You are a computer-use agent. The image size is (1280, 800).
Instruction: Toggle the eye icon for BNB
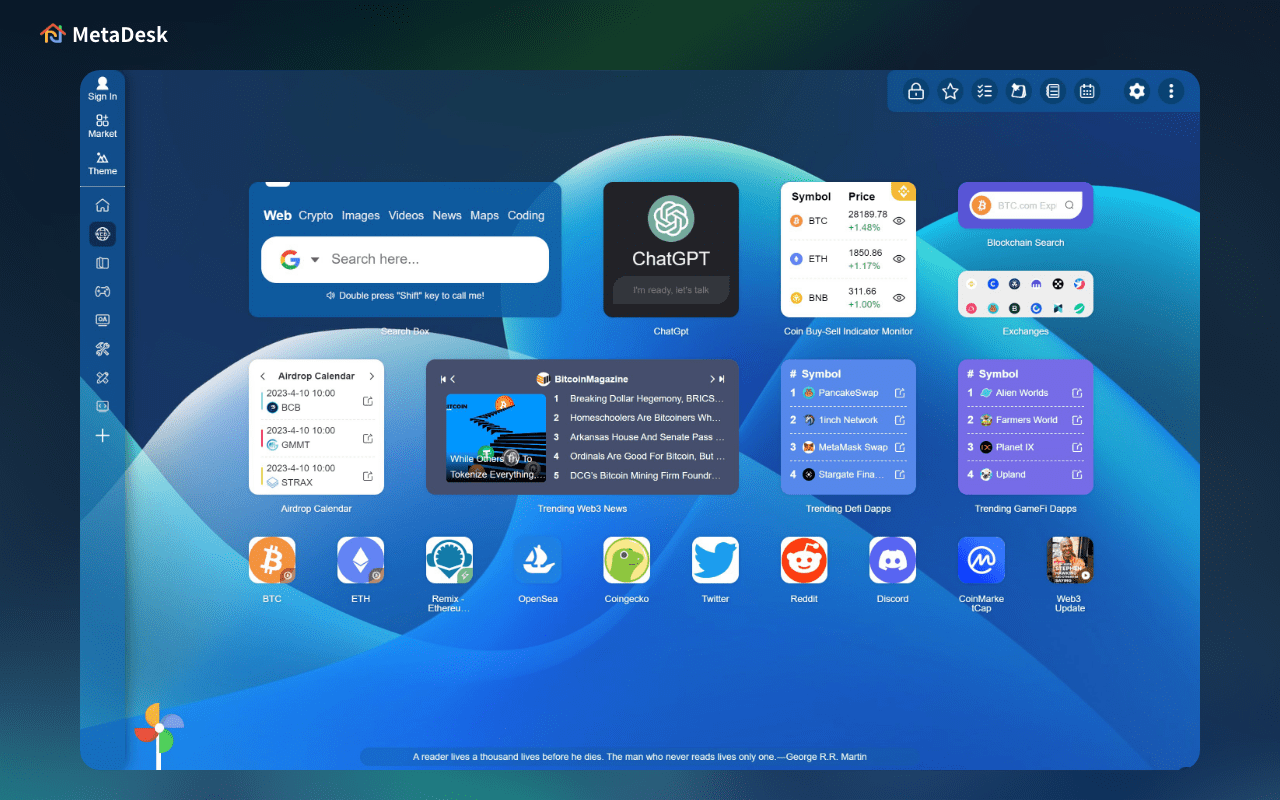899,298
